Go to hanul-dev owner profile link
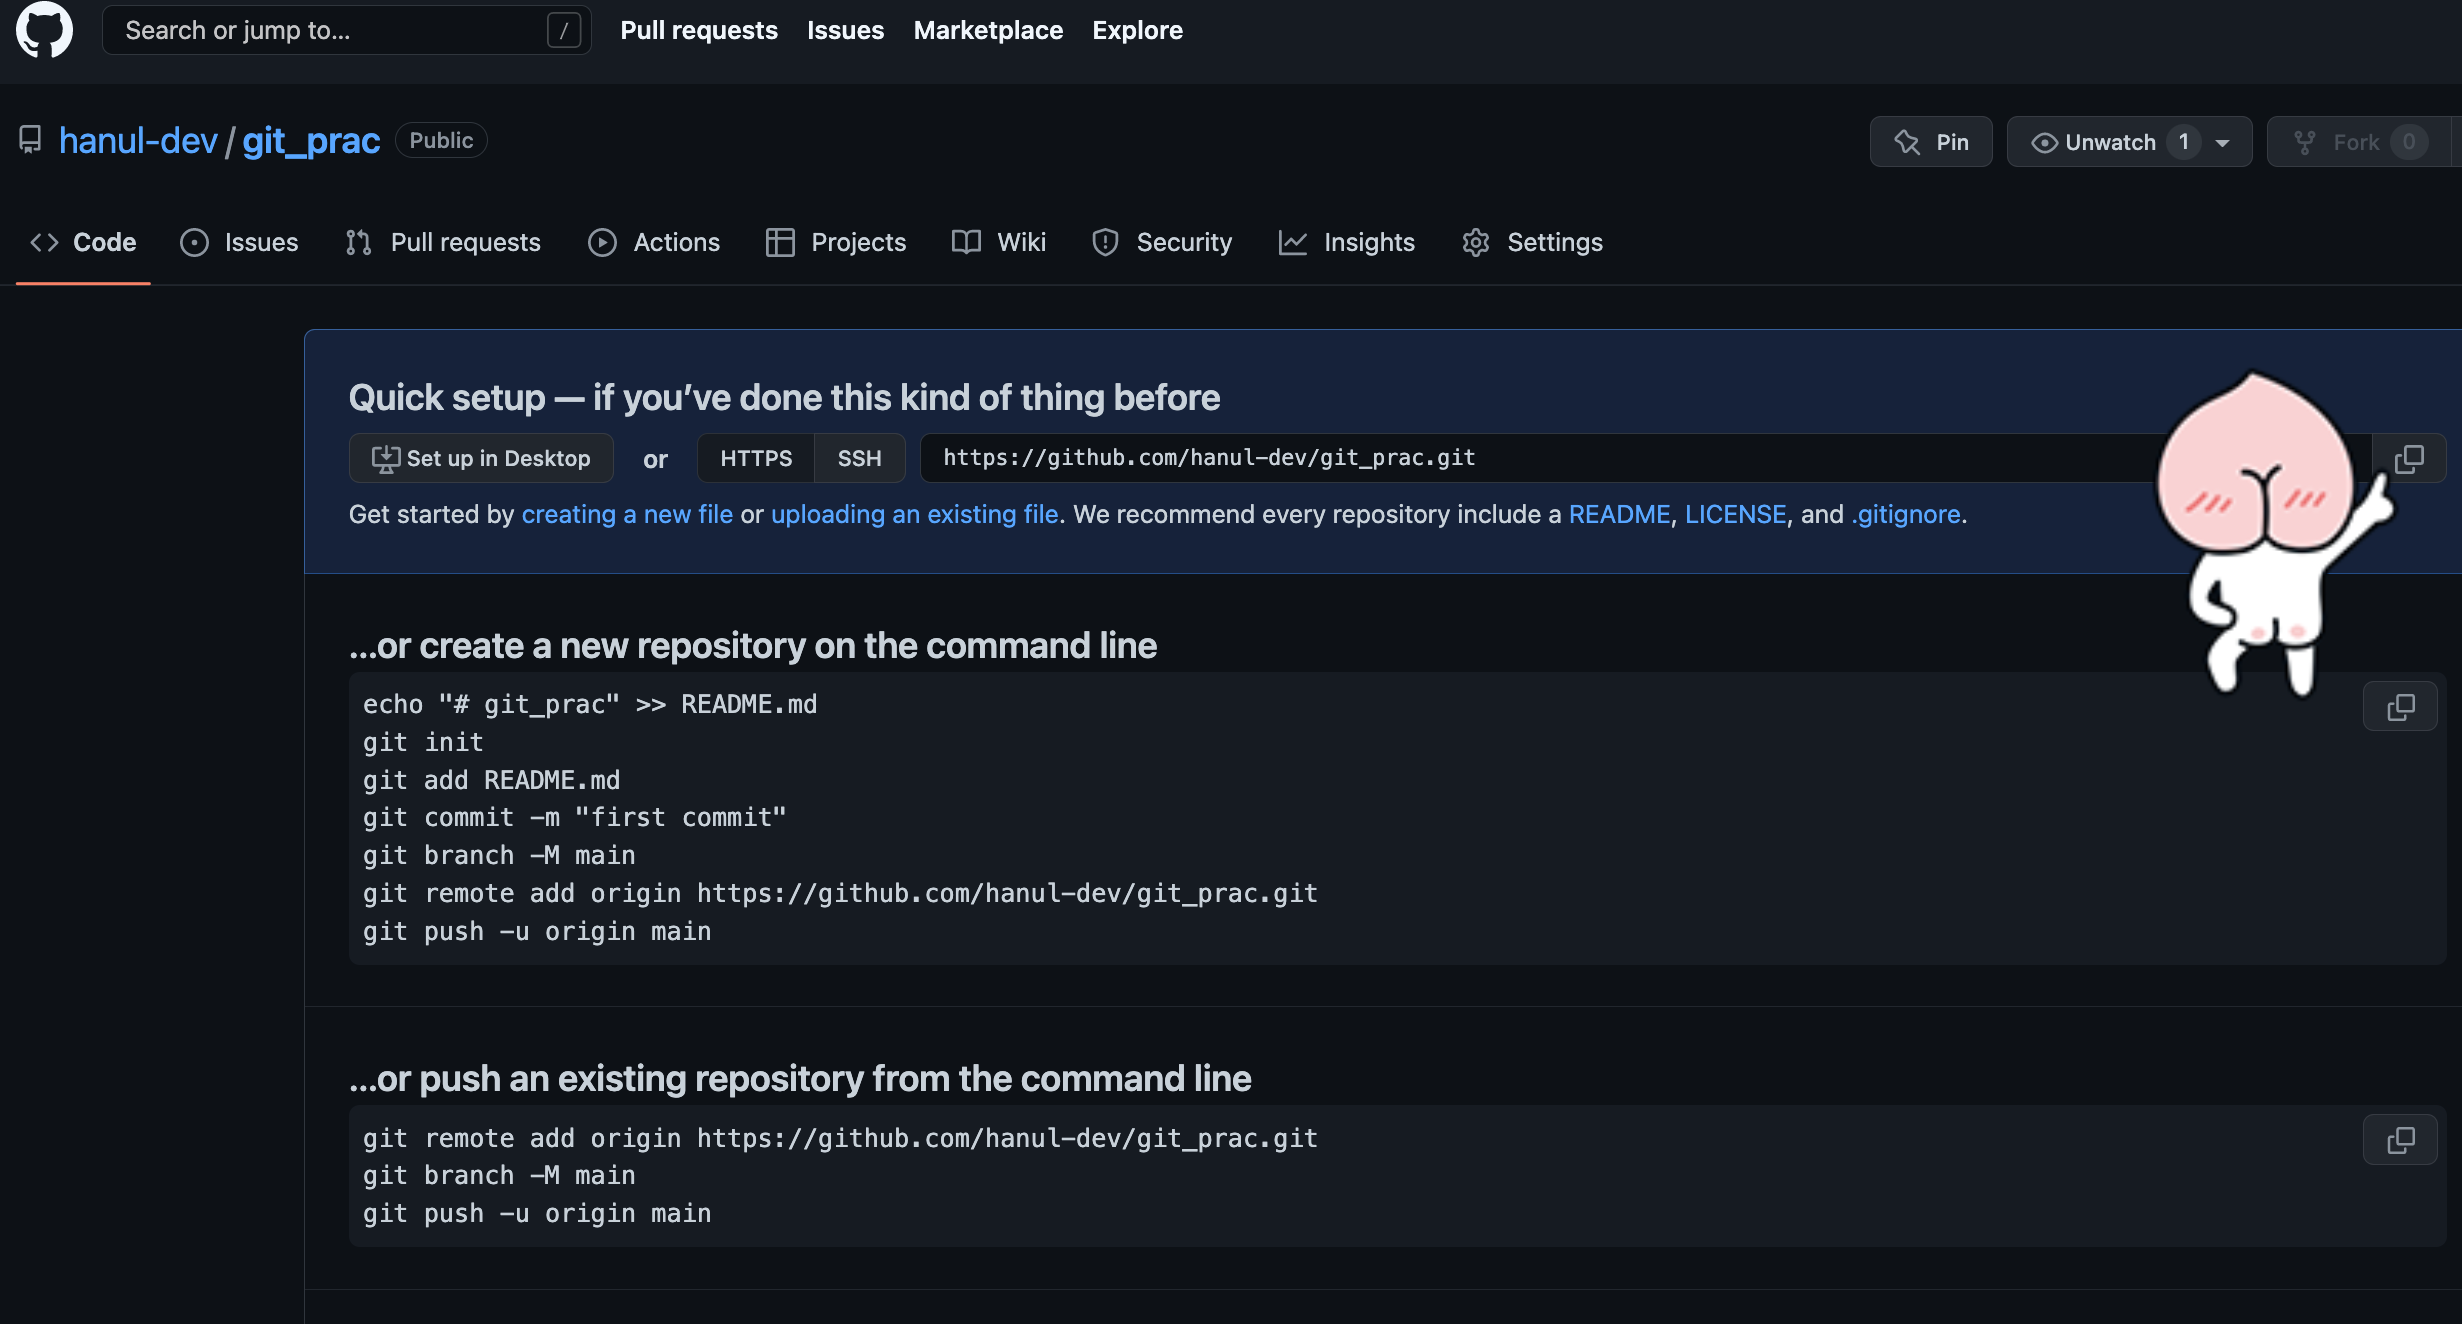This screenshot has width=2462, height=1324. tap(138, 141)
